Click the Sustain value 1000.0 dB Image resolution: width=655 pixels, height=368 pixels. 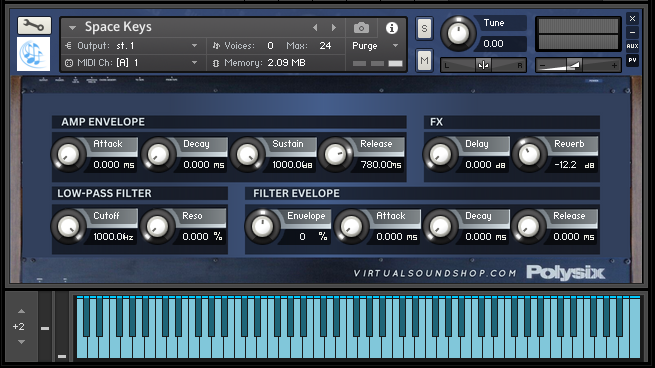pyautogui.click(x=292, y=165)
